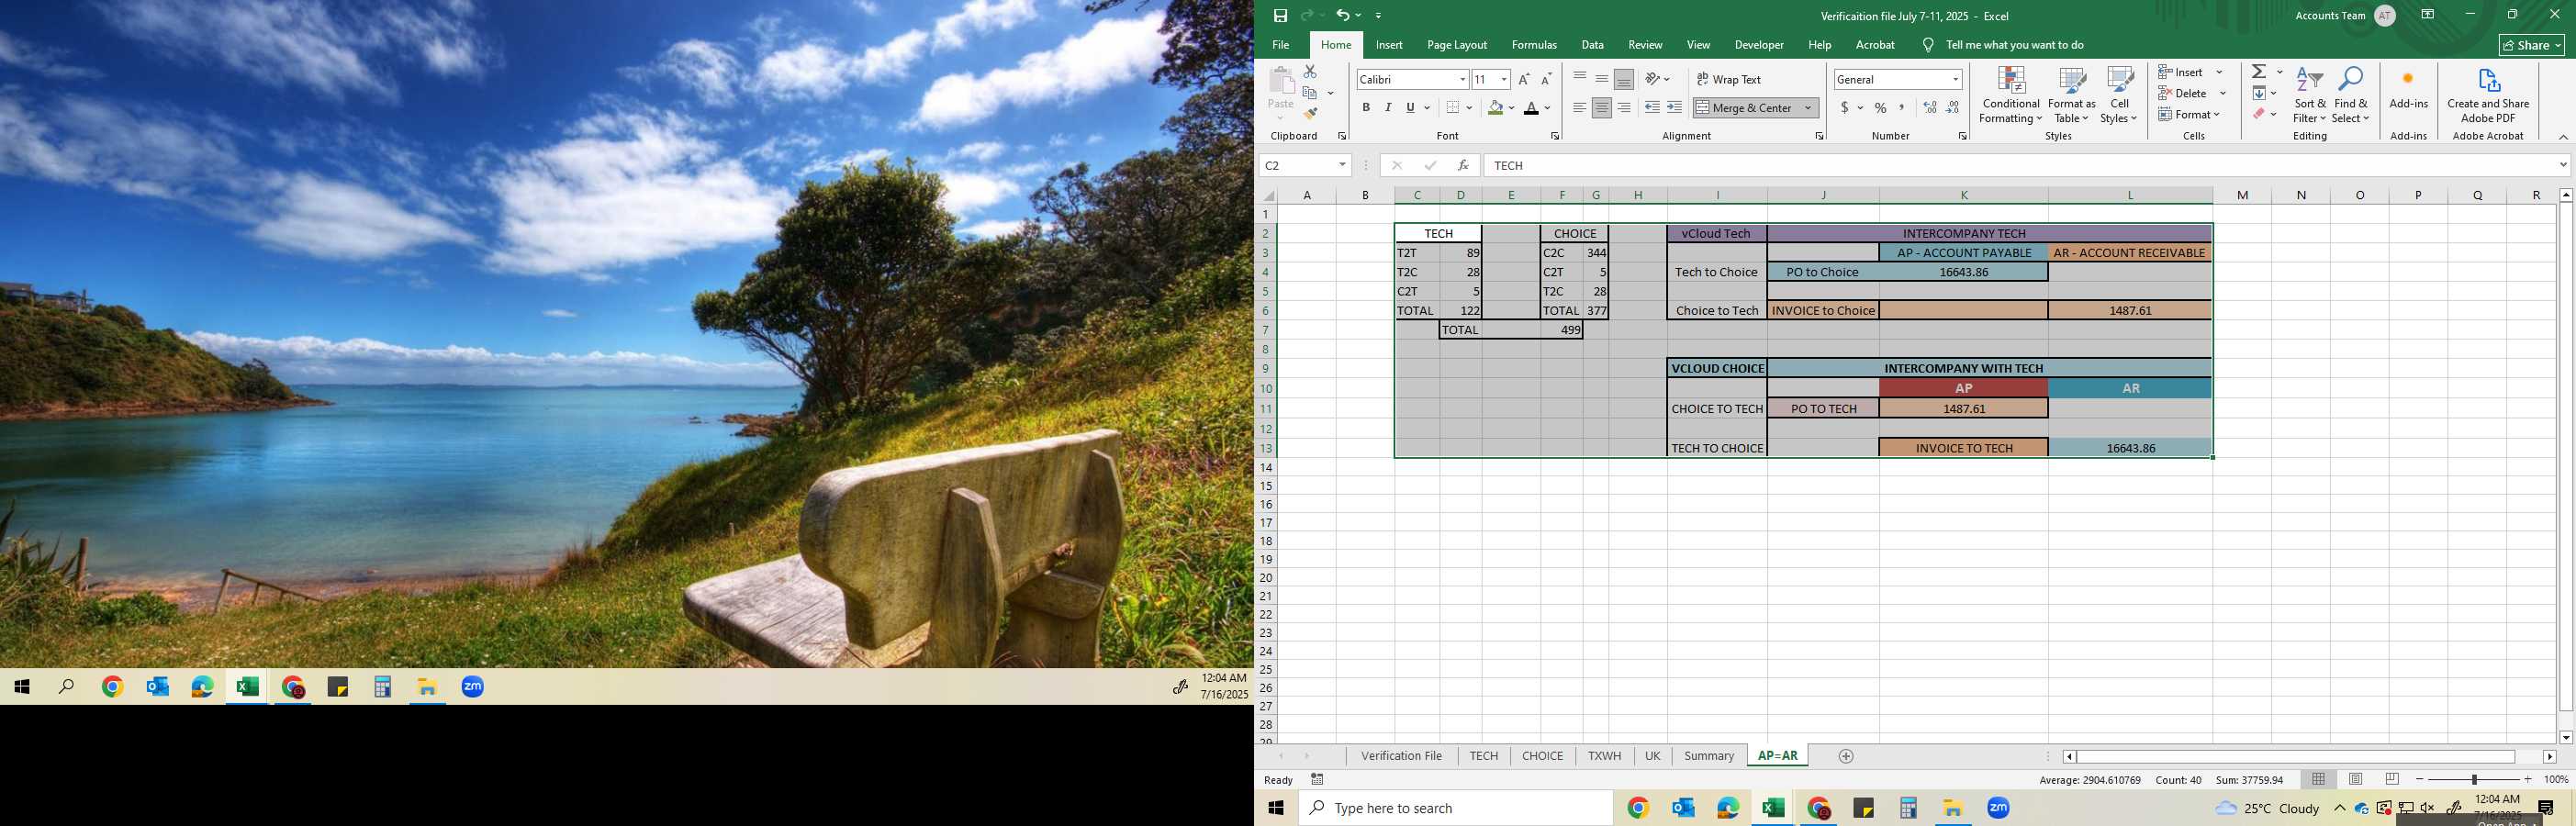This screenshot has width=2576, height=826.
Task: Toggle Bold formatting
Action: 1366,108
